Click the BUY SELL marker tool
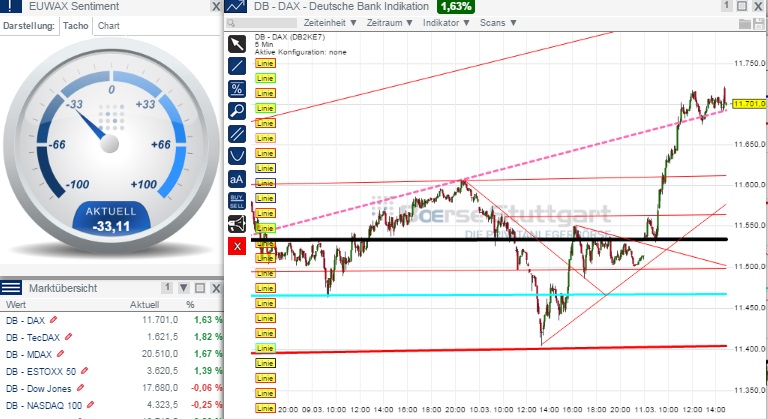Screen dimensions: 768x419 (237, 201)
